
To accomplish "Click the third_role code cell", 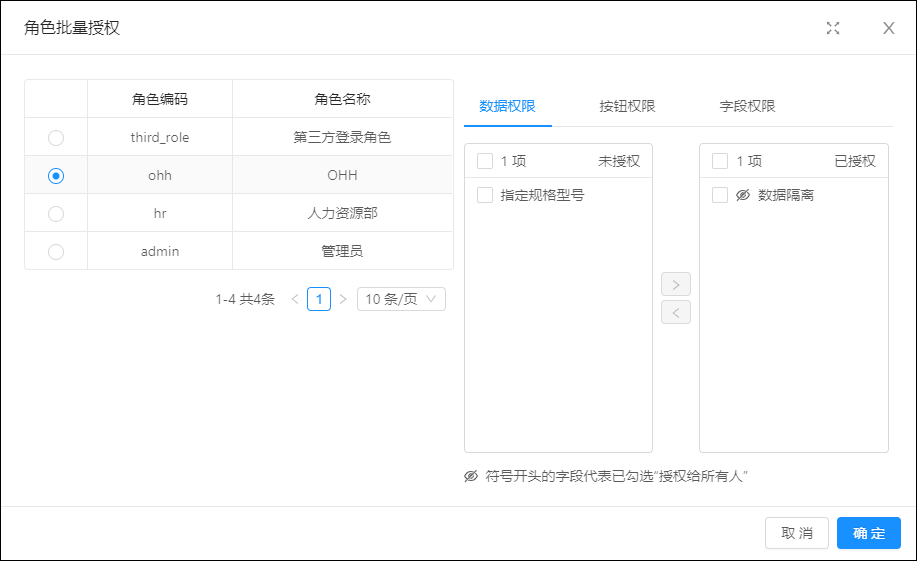I will click(x=160, y=137).
